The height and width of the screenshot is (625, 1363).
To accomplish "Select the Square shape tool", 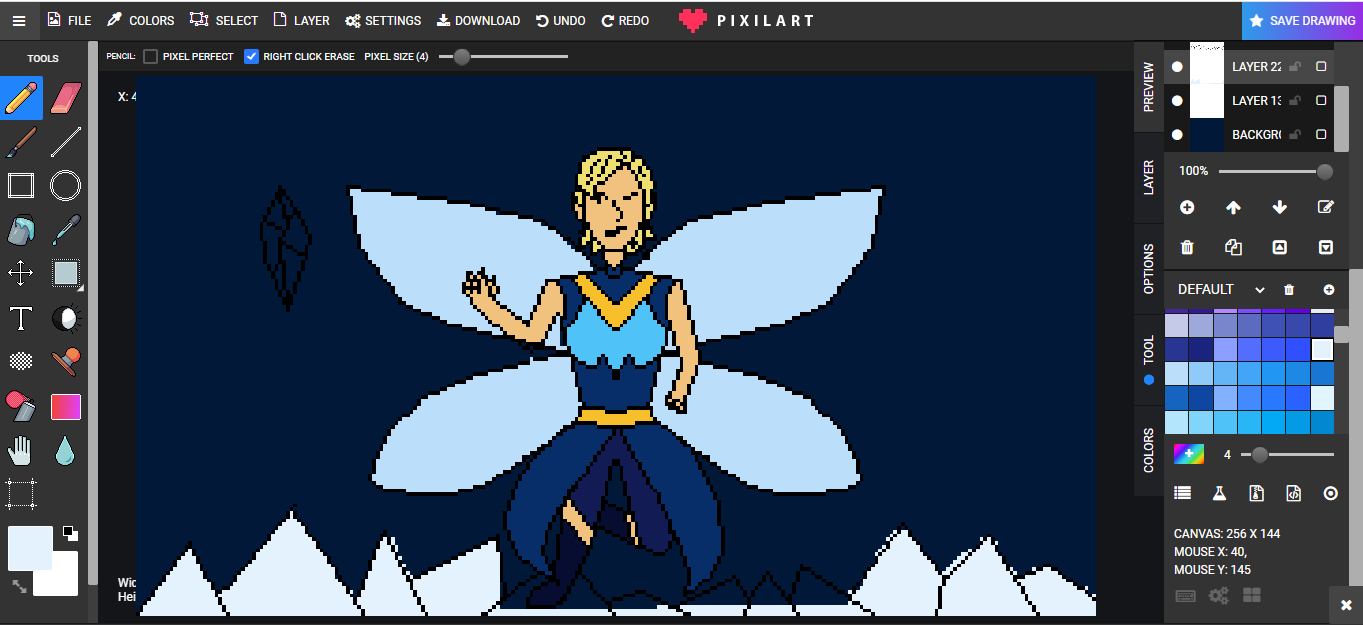I will pyautogui.click(x=22, y=186).
